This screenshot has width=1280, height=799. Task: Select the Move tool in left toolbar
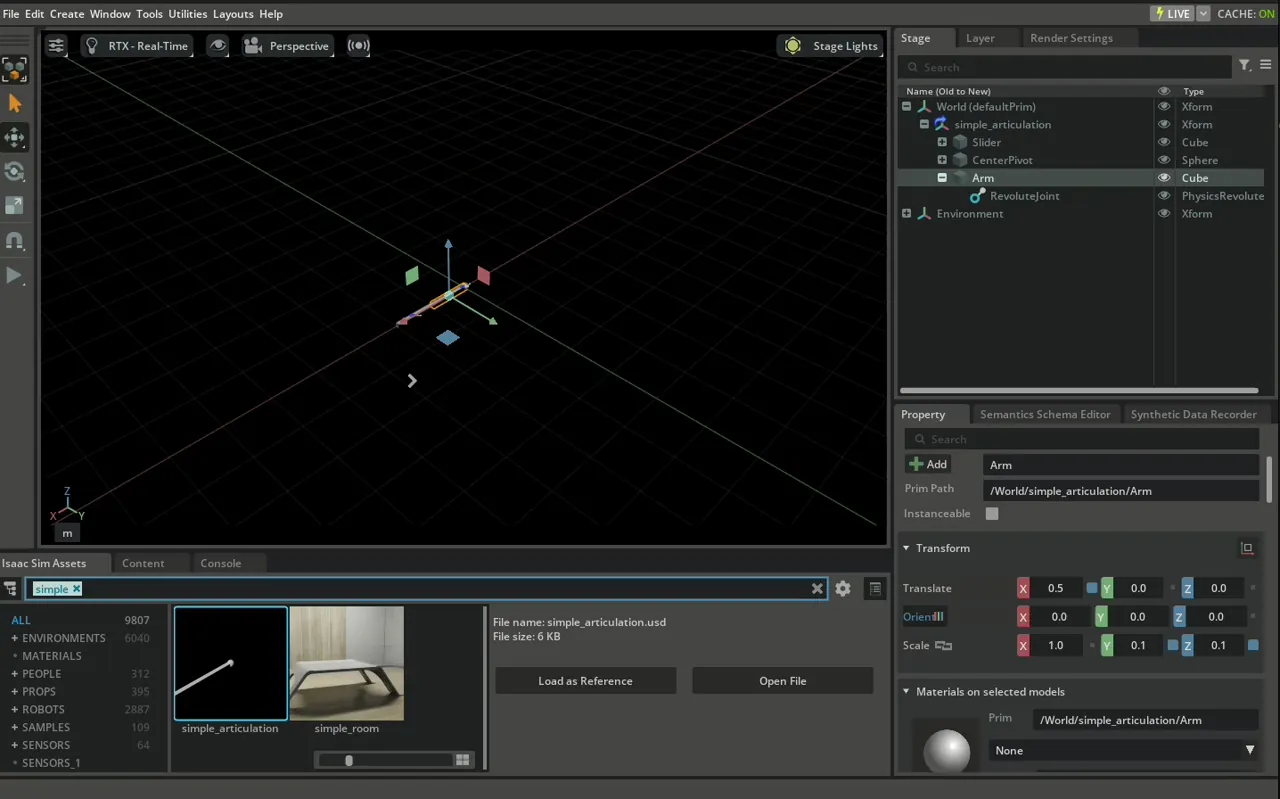pyautogui.click(x=15, y=137)
